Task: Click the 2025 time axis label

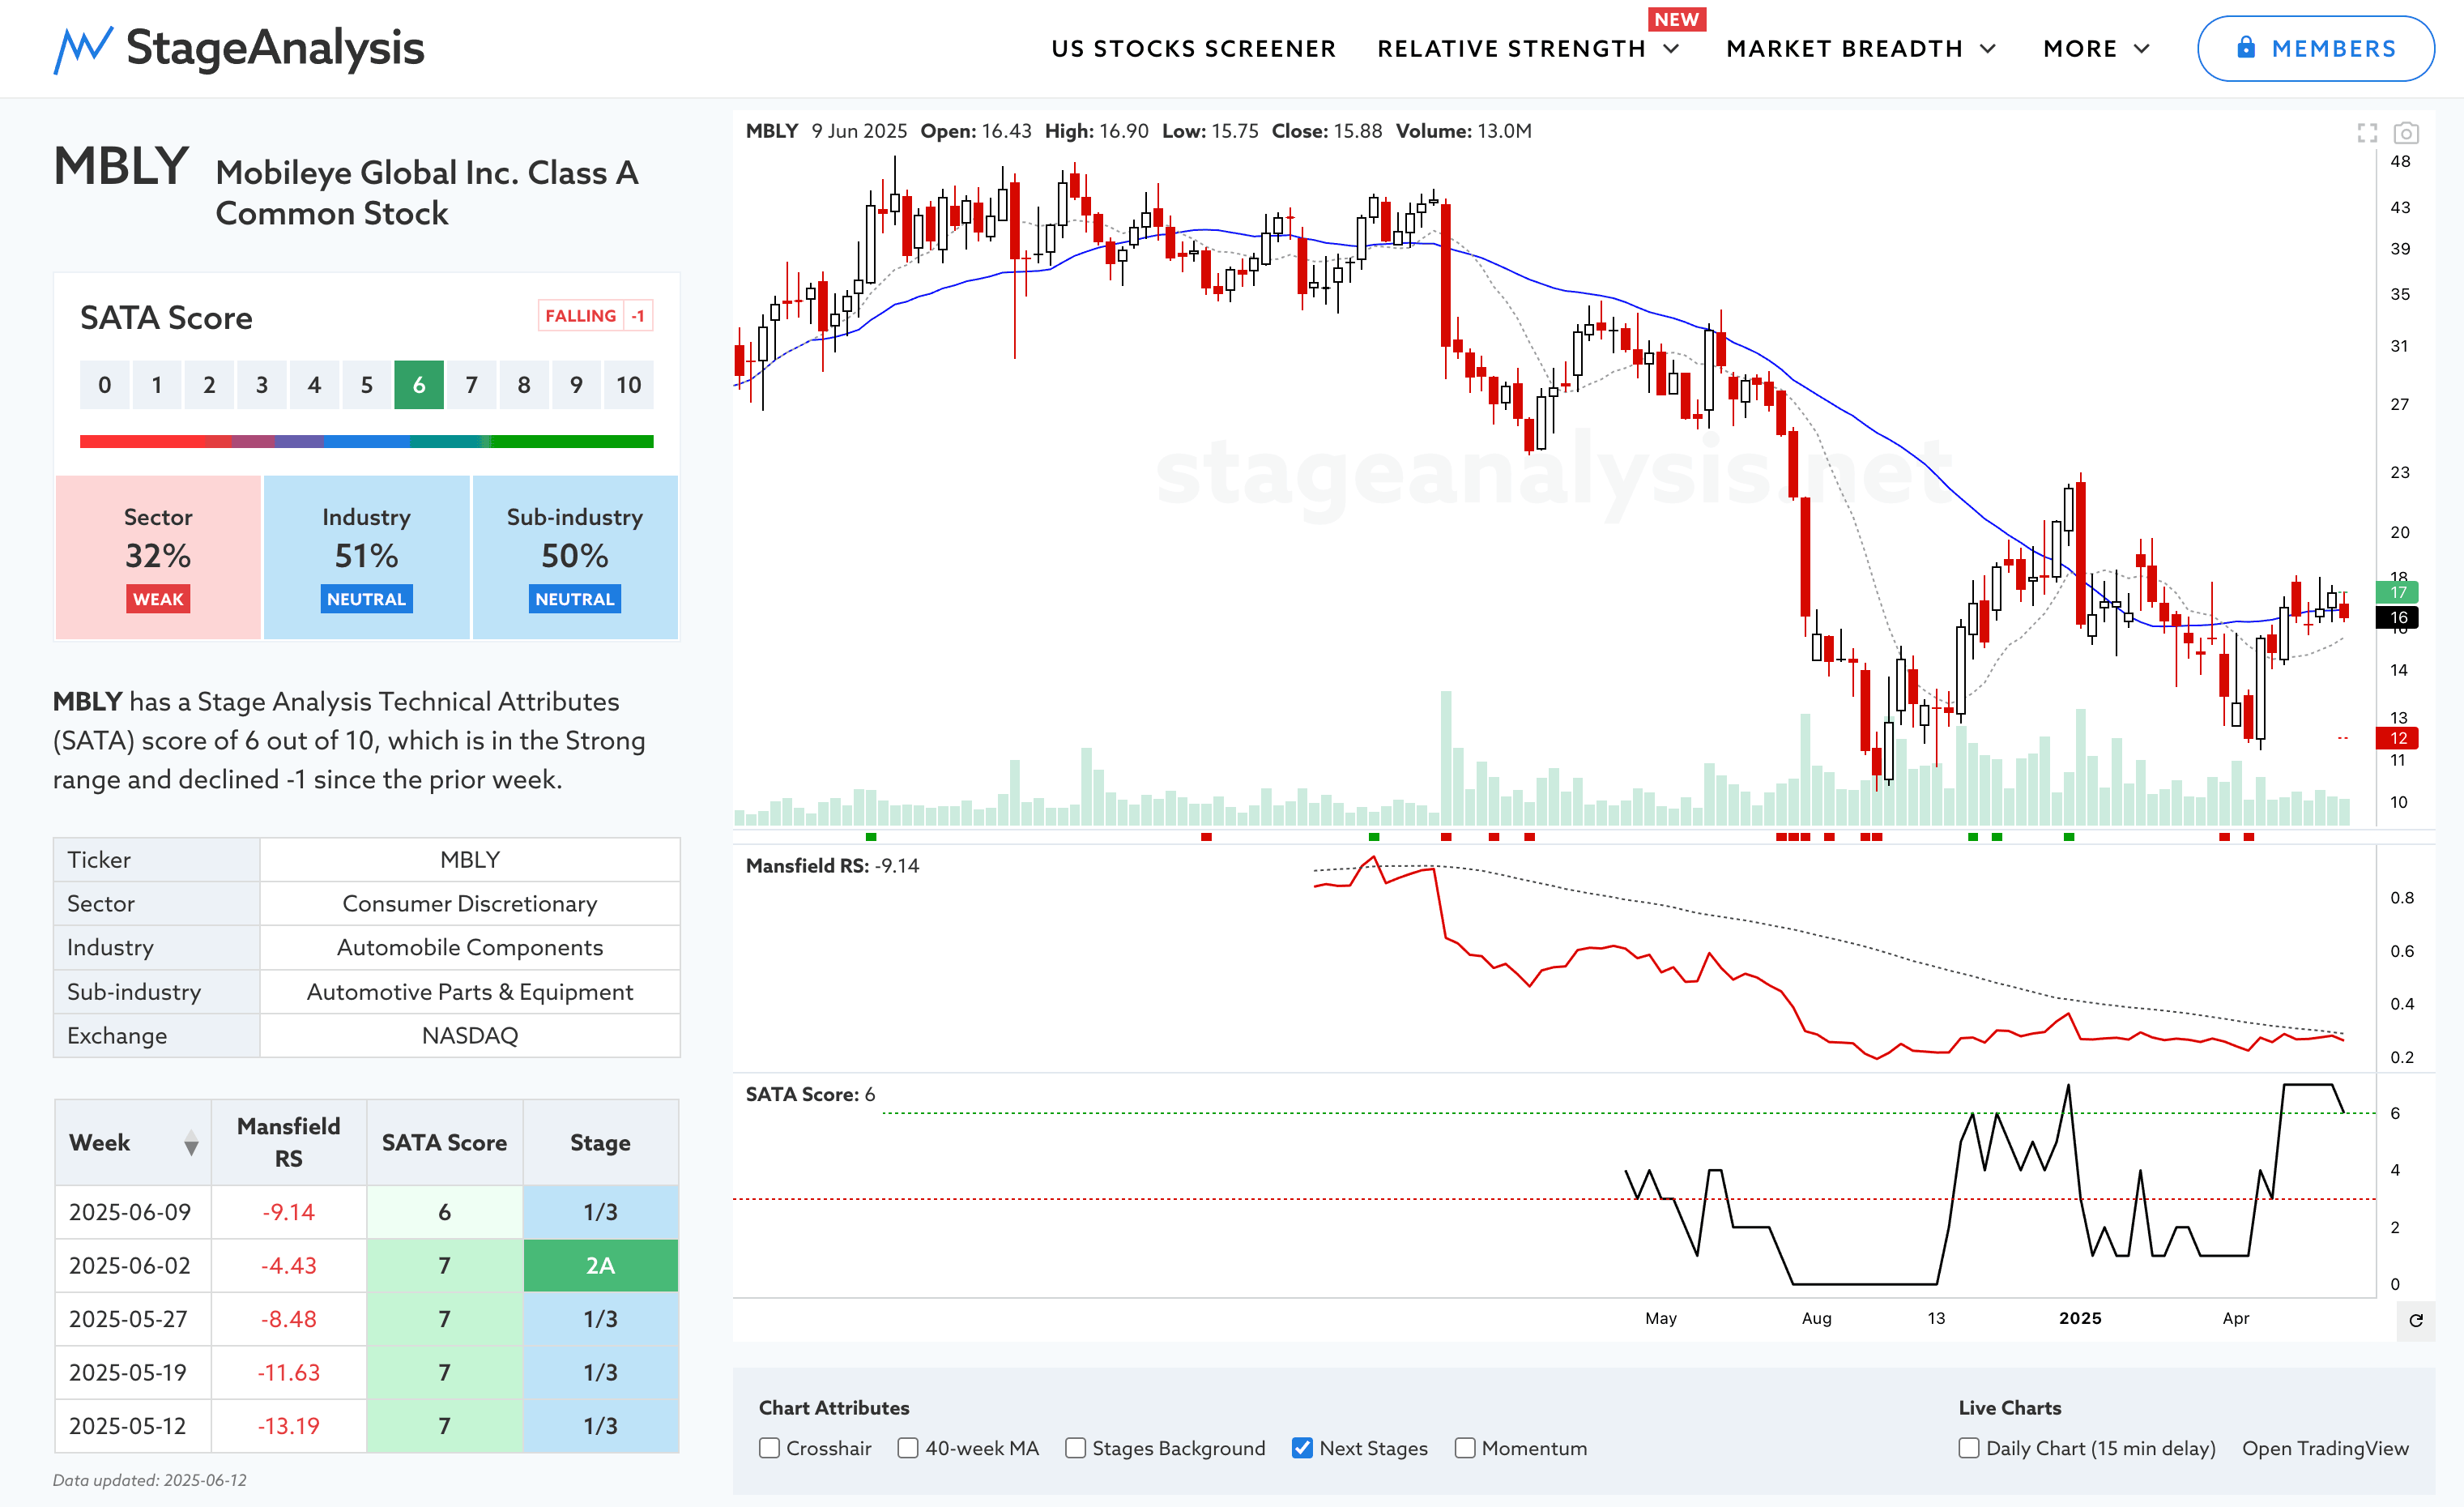Action: [x=2080, y=1319]
